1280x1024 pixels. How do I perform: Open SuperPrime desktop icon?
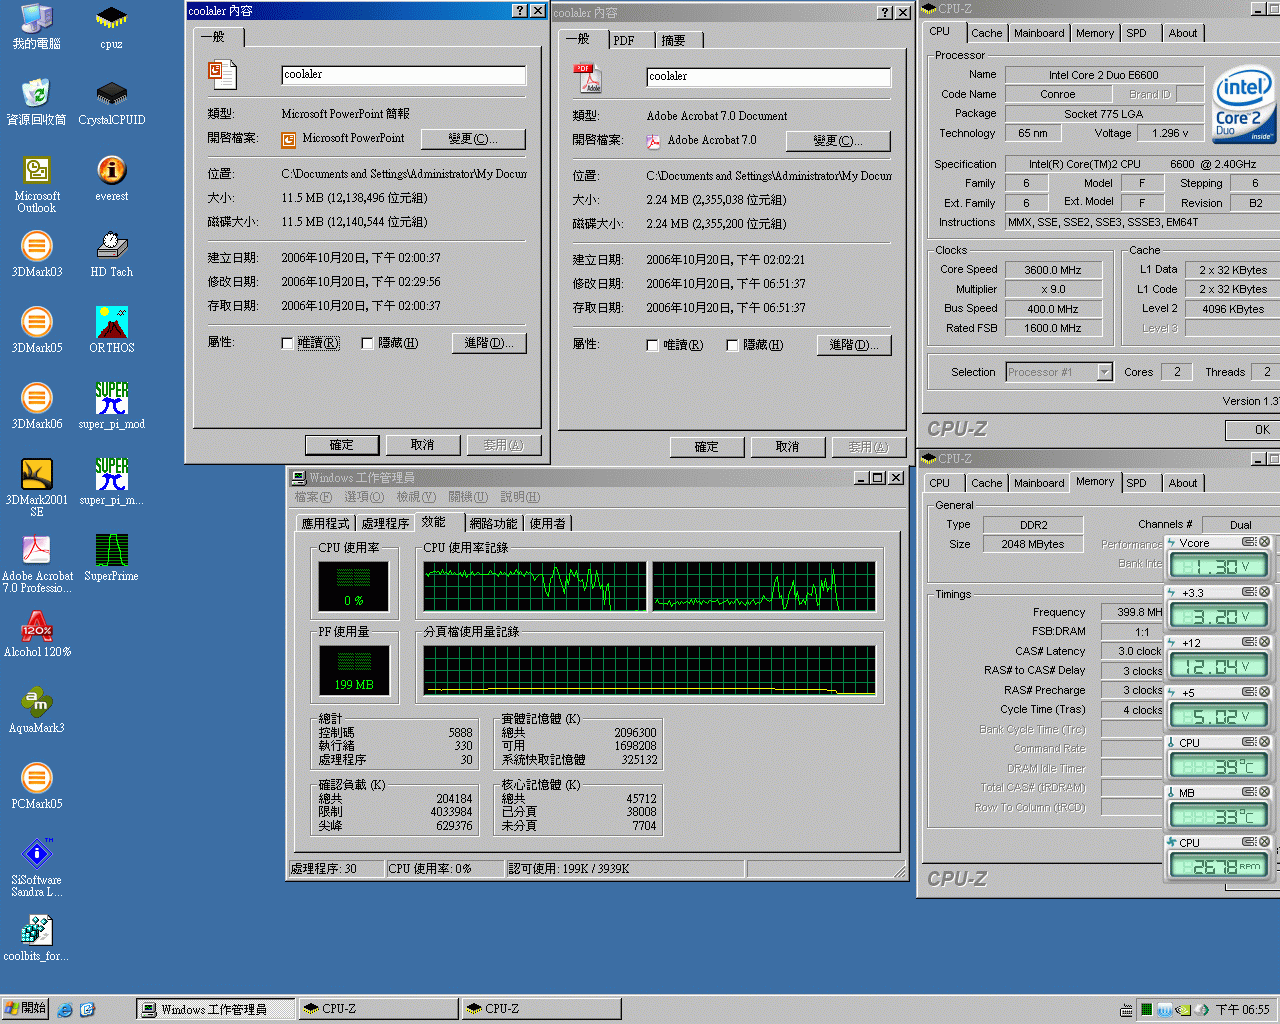pyautogui.click(x=111, y=558)
